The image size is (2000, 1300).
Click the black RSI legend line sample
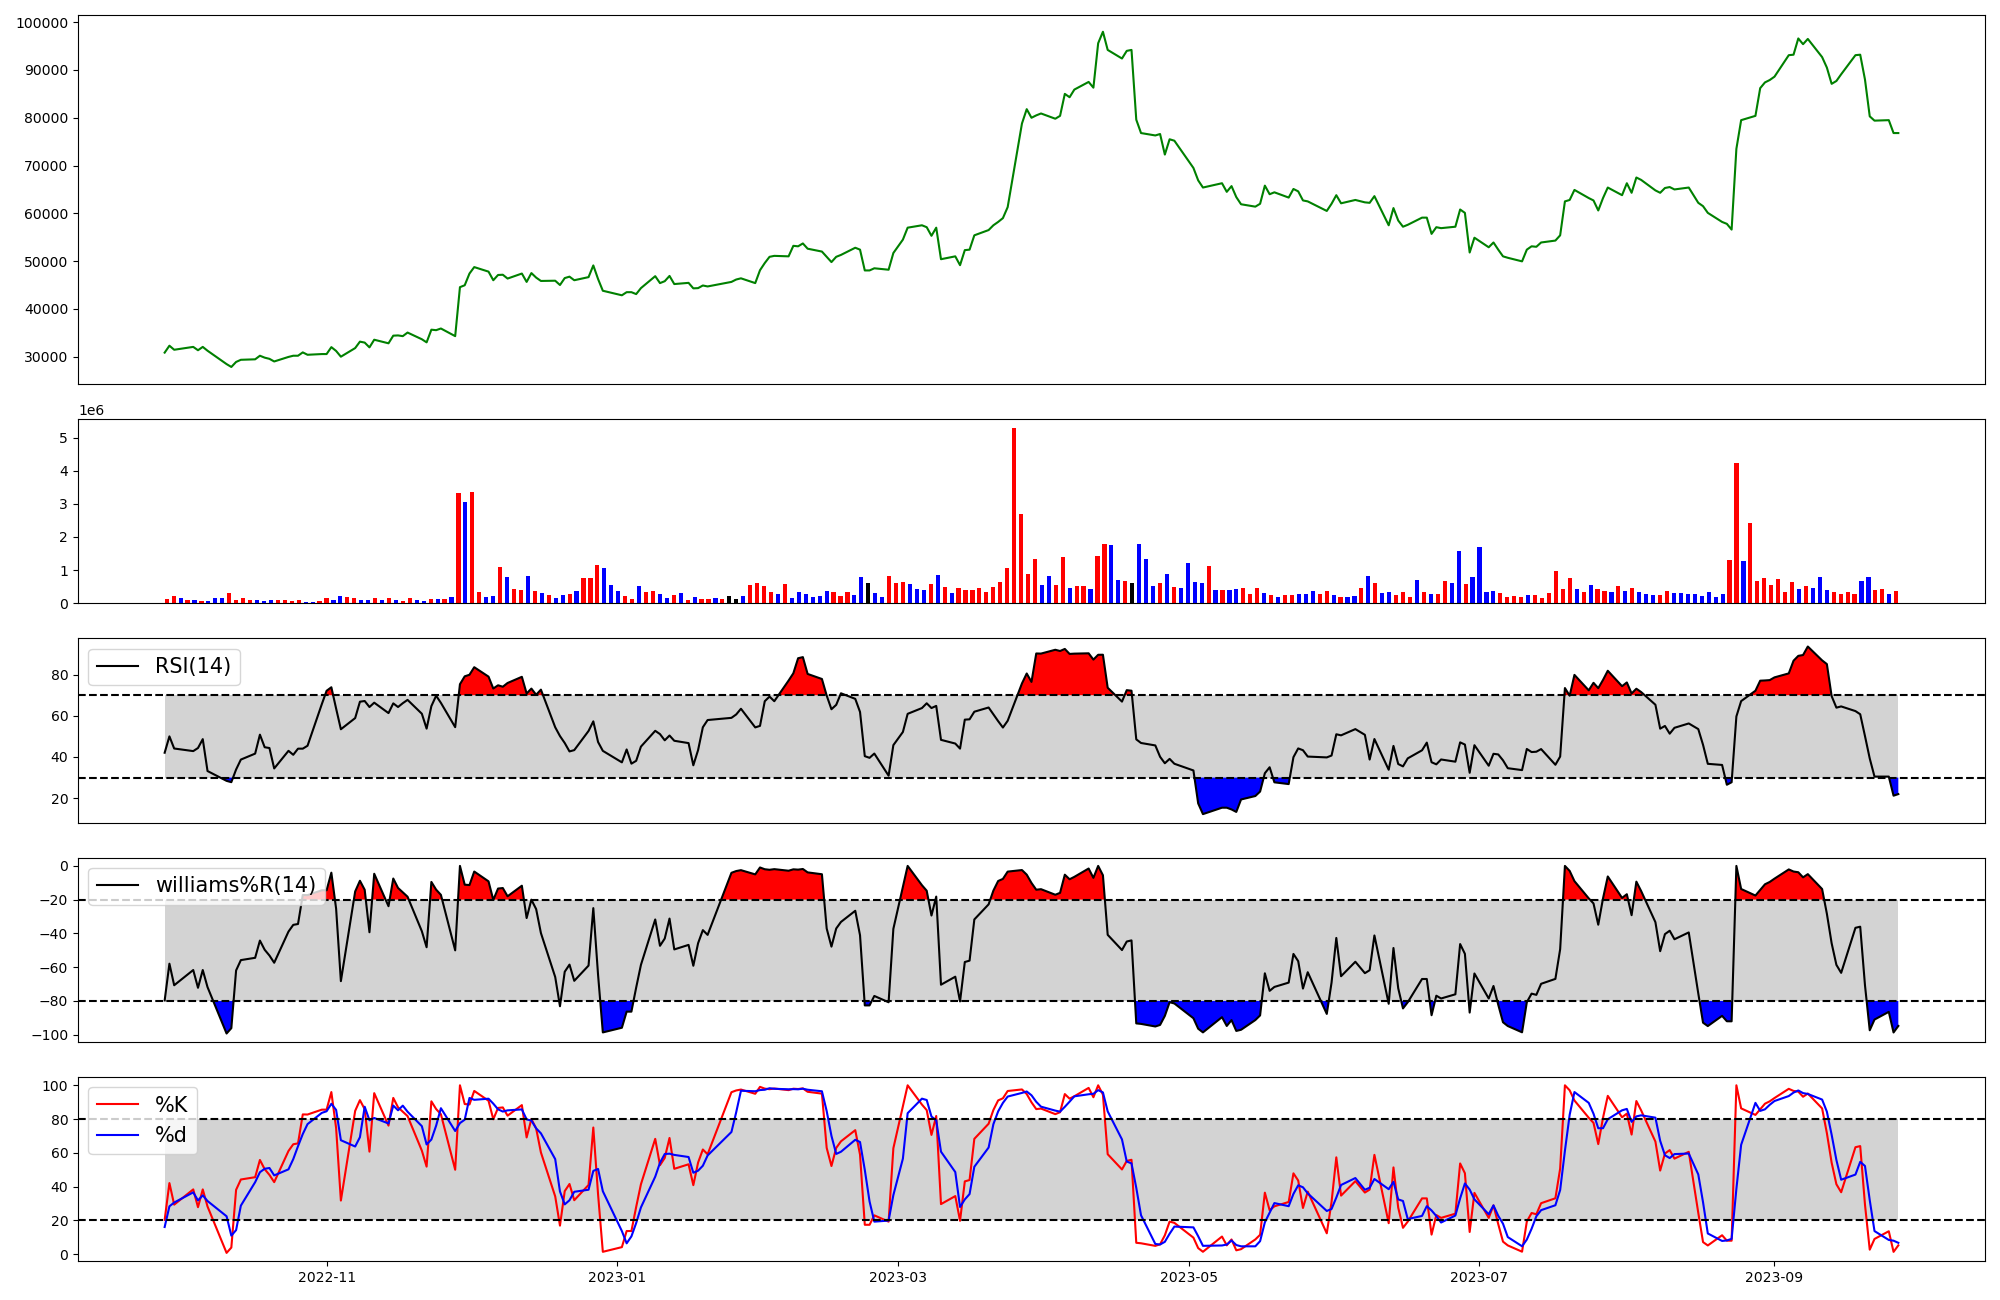[117, 666]
